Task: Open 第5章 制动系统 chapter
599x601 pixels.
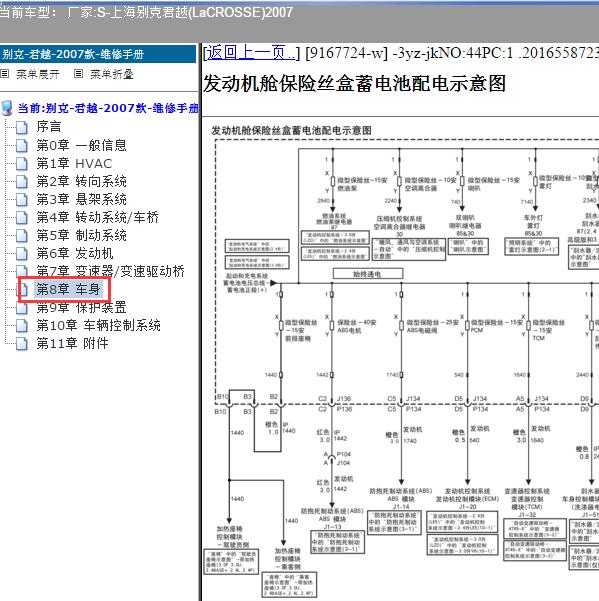Action: pos(81,235)
